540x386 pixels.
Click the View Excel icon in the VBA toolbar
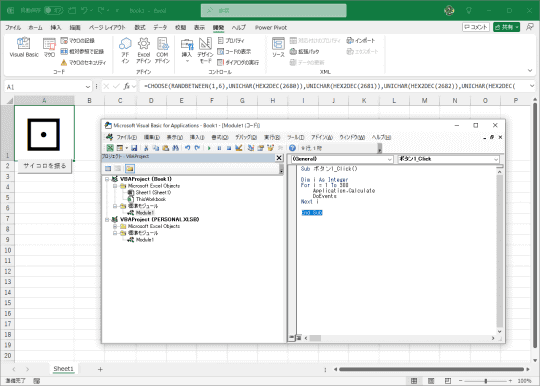point(110,148)
